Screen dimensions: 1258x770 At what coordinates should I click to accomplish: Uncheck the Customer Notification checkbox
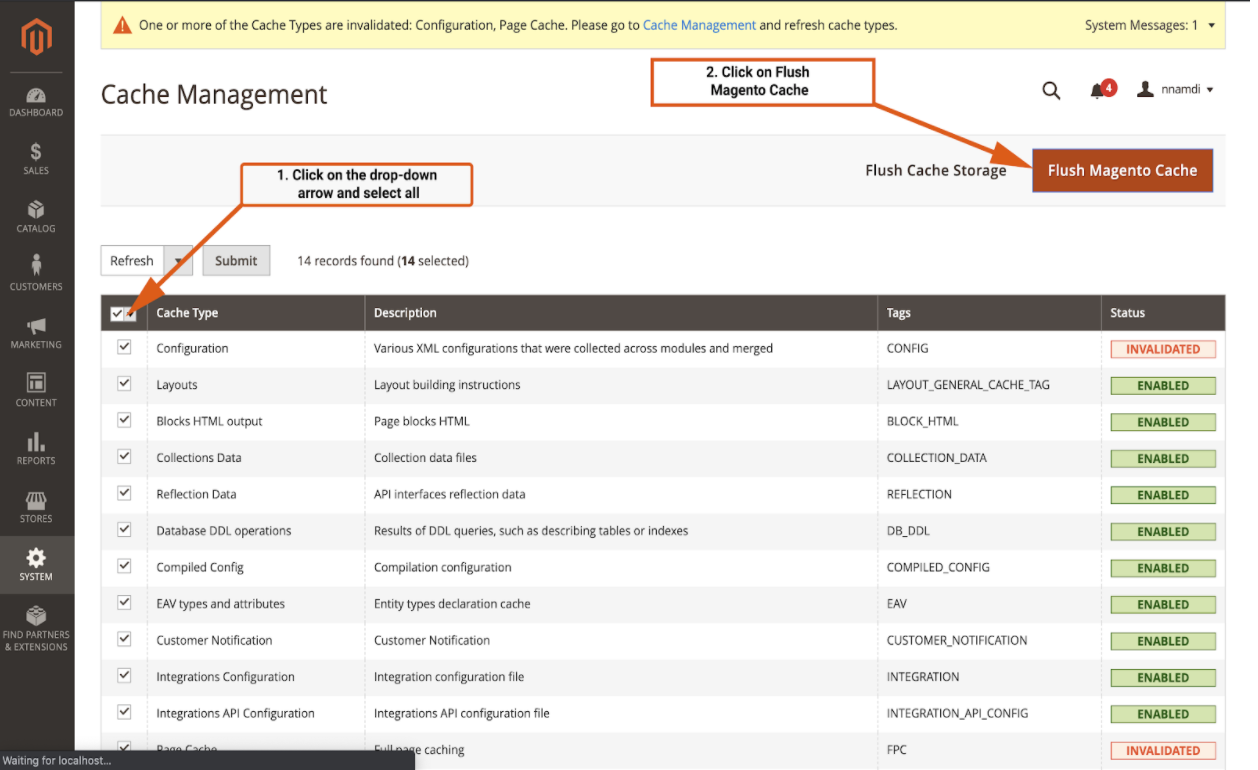click(125, 639)
